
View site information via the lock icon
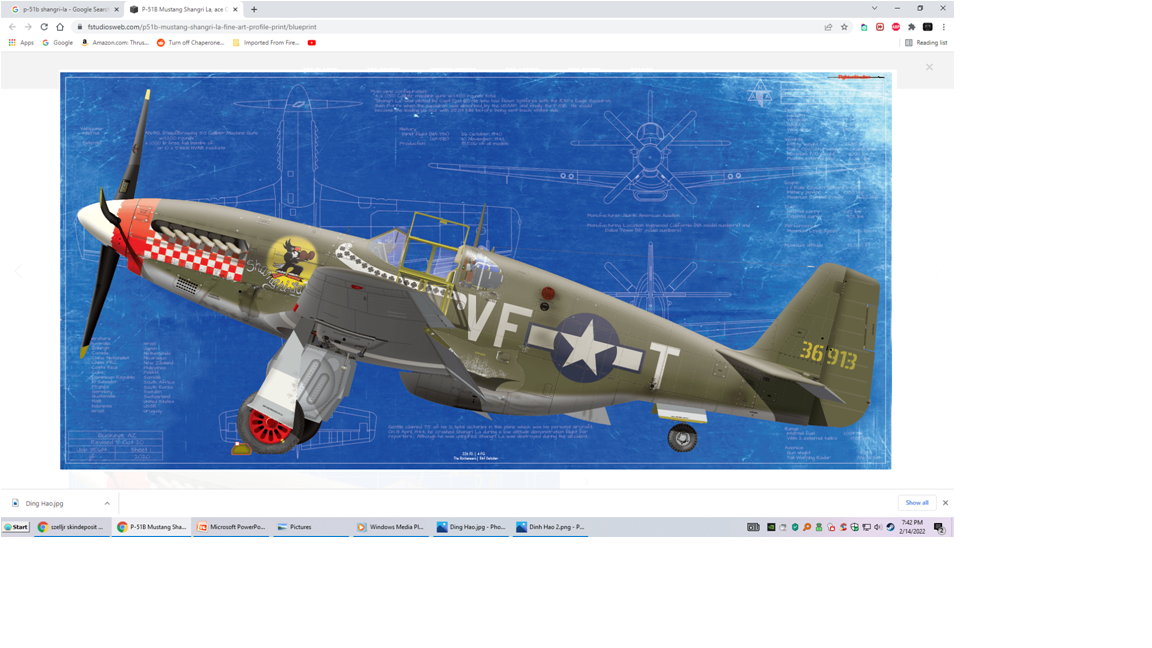(79, 27)
